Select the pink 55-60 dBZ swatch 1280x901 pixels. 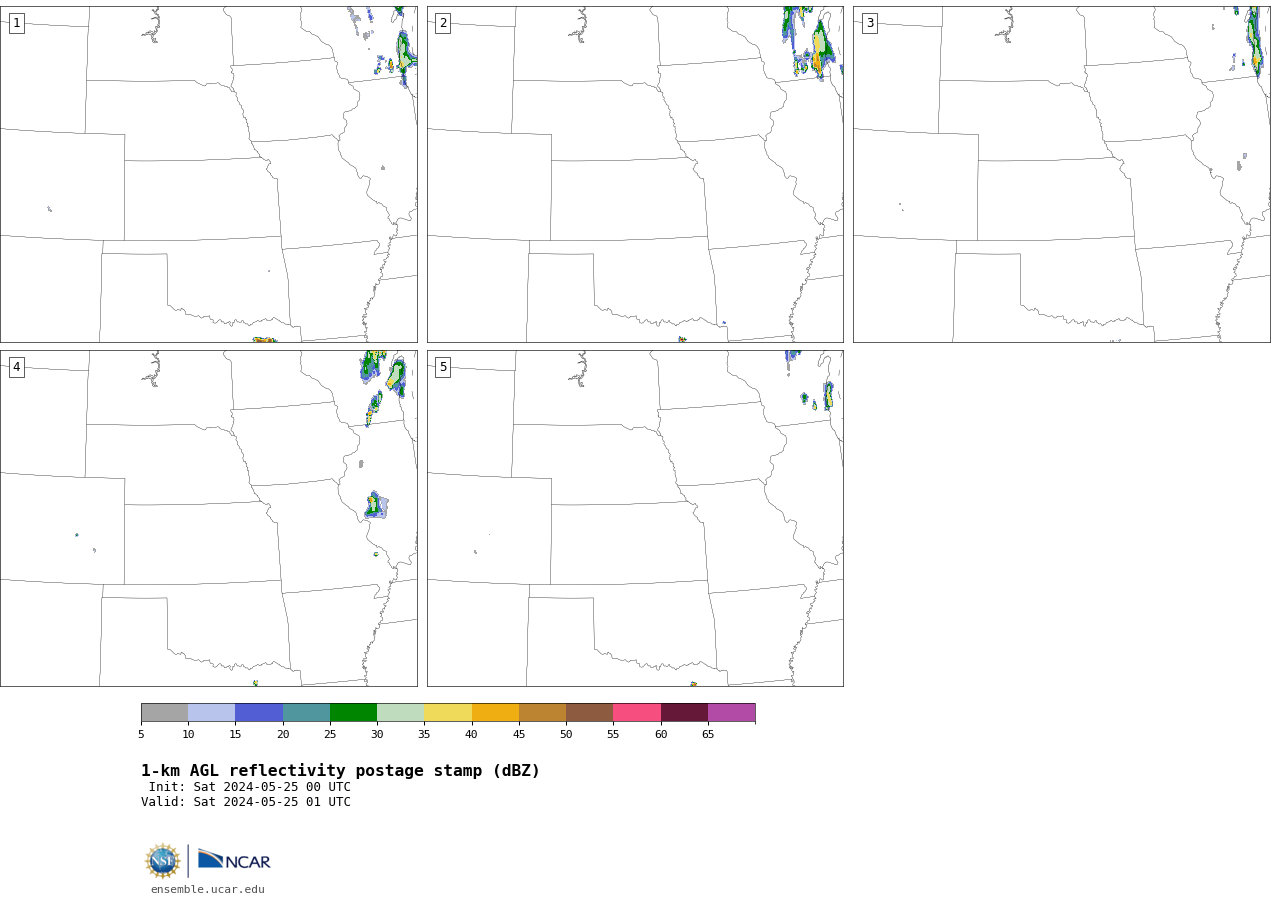tap(637, 712)
